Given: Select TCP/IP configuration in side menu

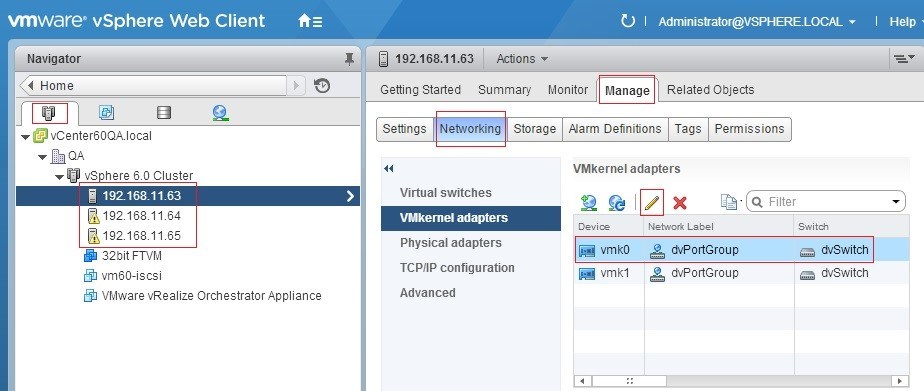Looking at the screenshot, I should [457, 267].
